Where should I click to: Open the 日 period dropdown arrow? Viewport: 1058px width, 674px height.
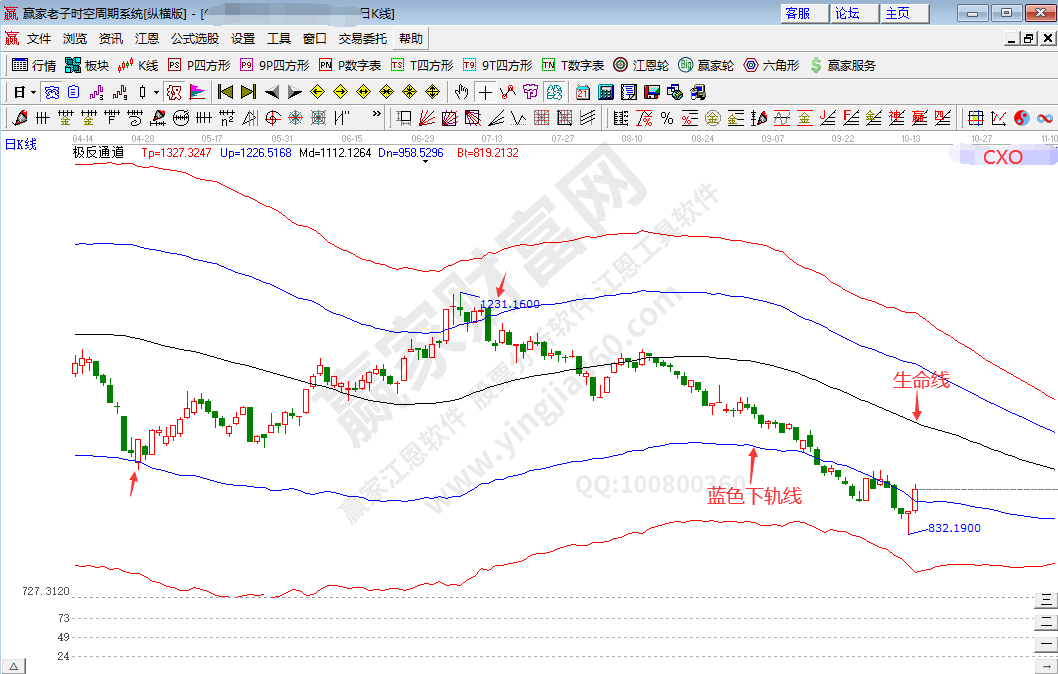(x=33, y=92)
